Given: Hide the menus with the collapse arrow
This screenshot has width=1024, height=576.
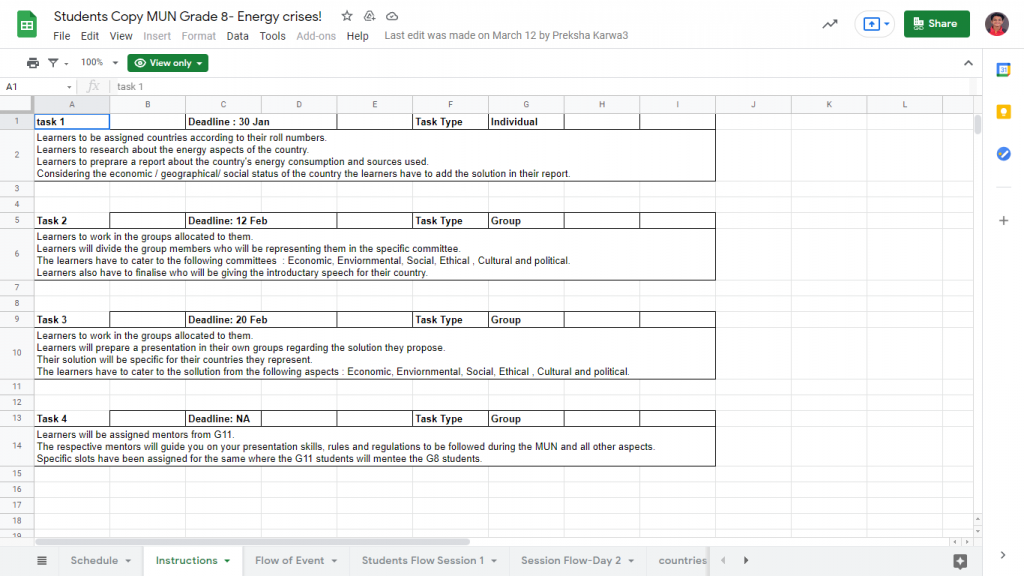Looking at the screenshot, I should pyautogui.click(x=968, y=63).
